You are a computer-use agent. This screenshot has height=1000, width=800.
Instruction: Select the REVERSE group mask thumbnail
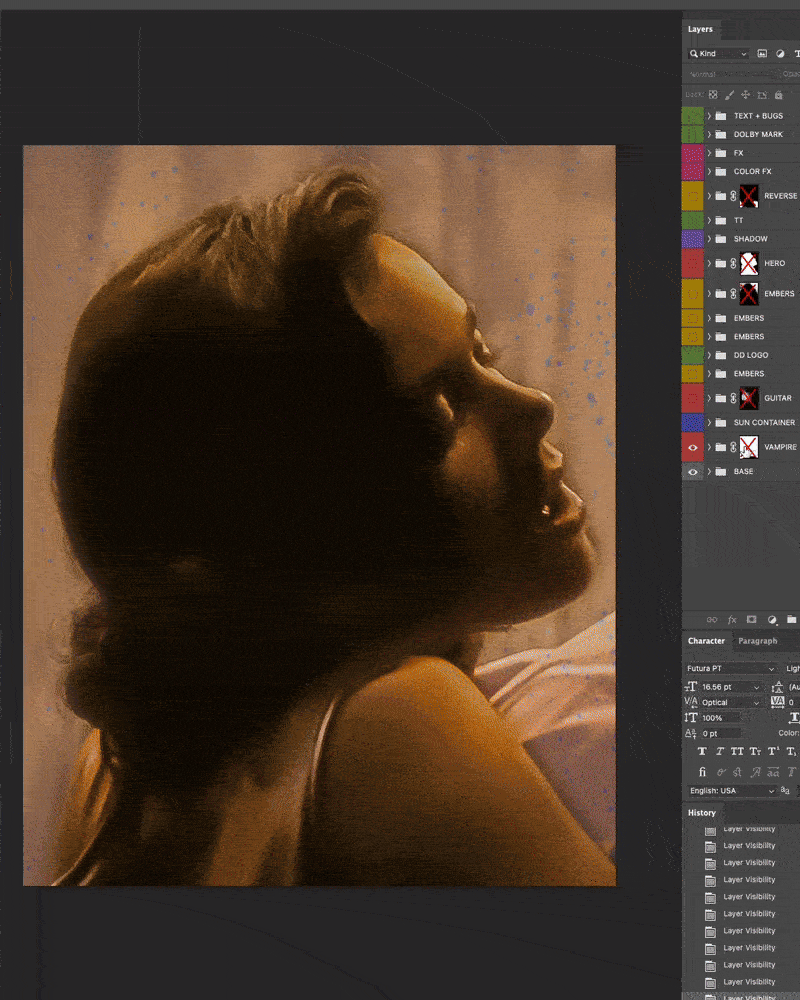click(749, 196)
